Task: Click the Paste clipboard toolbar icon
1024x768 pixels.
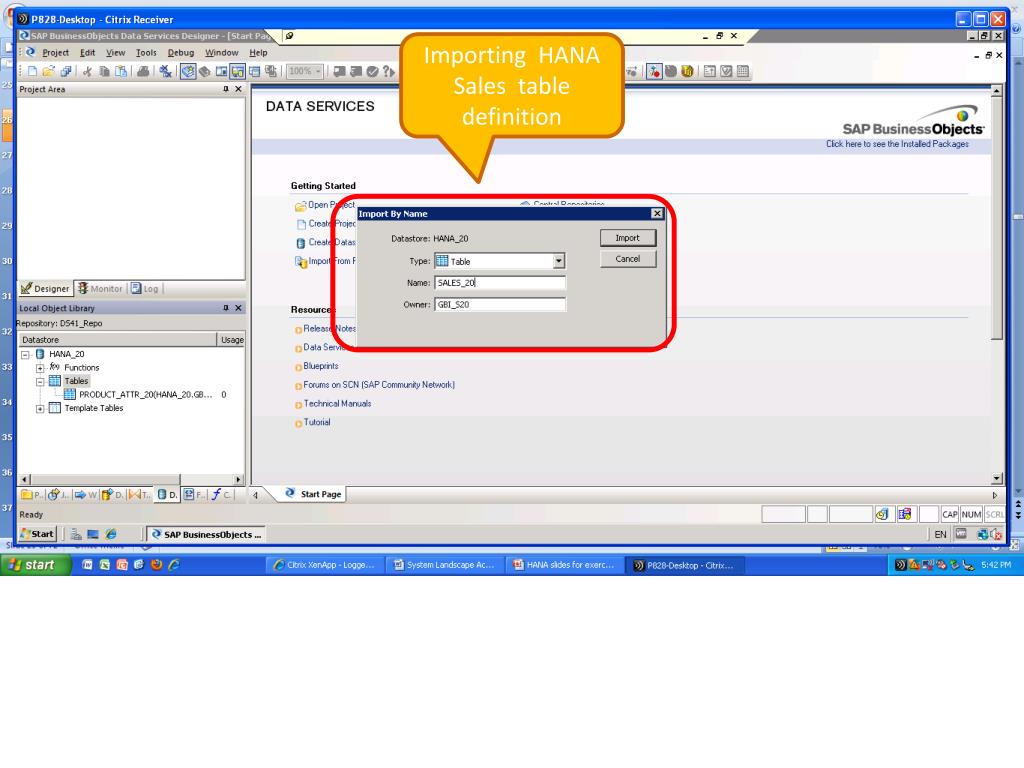Action: 121,71
